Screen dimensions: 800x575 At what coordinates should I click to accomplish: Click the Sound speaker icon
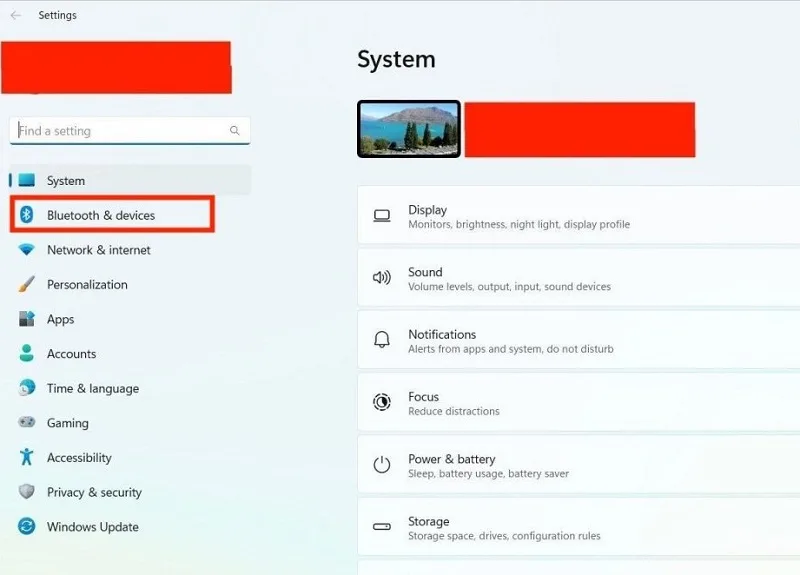click(x=382, y=278)
